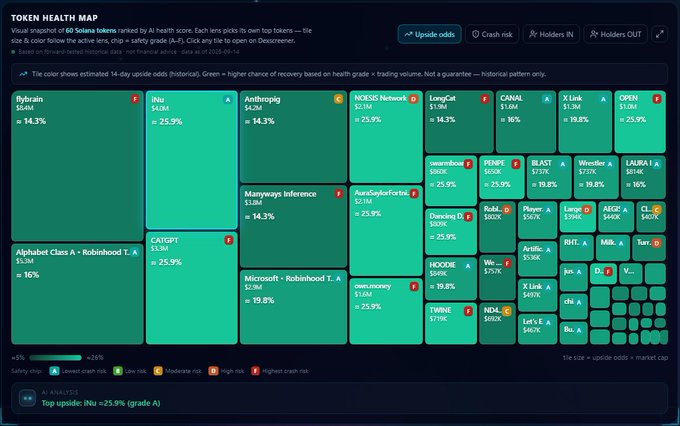Open the AEGIS tile

point(616,216)
